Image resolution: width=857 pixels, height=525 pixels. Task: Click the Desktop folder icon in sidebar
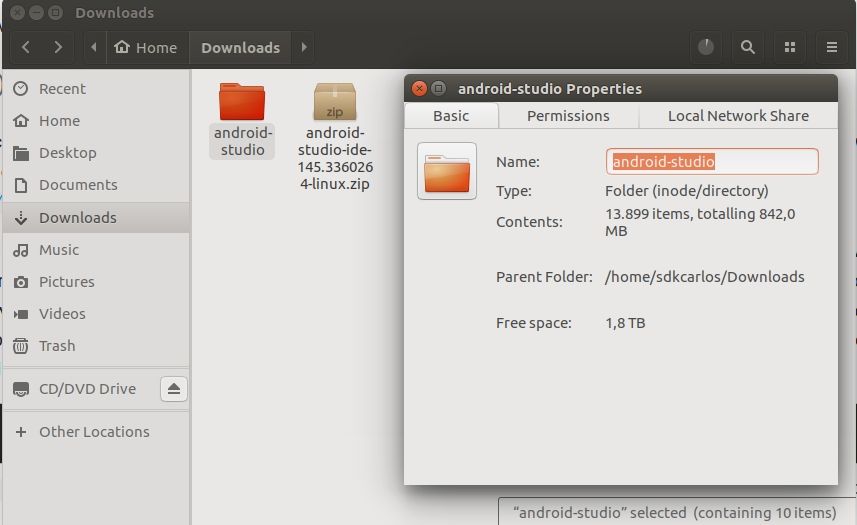point(21,154)
